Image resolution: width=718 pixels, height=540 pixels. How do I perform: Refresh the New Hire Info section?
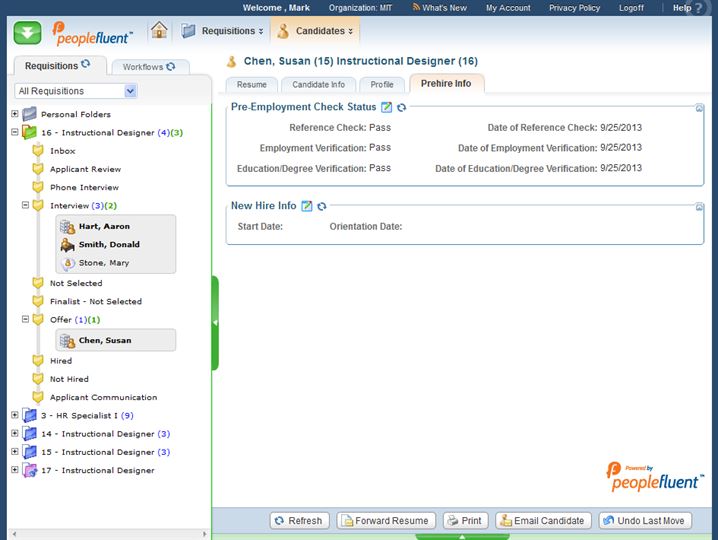[321, 206]
